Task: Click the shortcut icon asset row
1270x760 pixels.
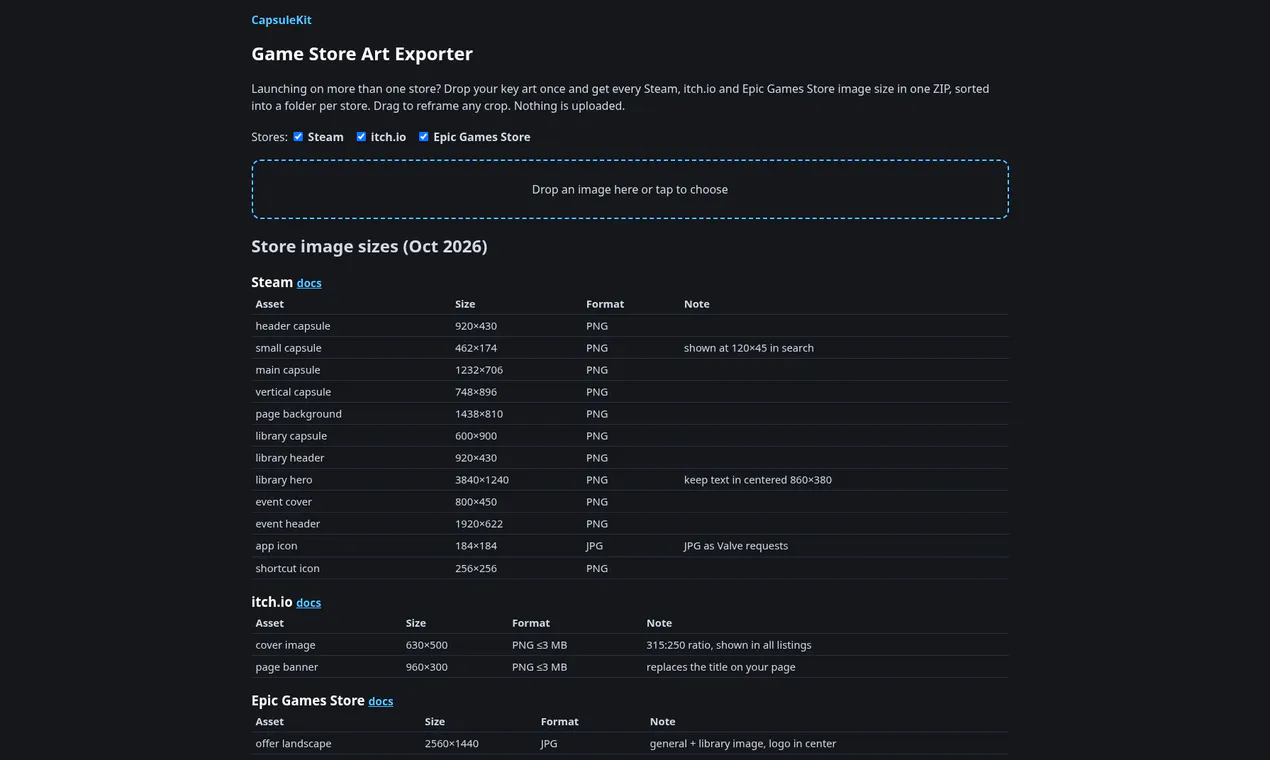Action: 630,568
